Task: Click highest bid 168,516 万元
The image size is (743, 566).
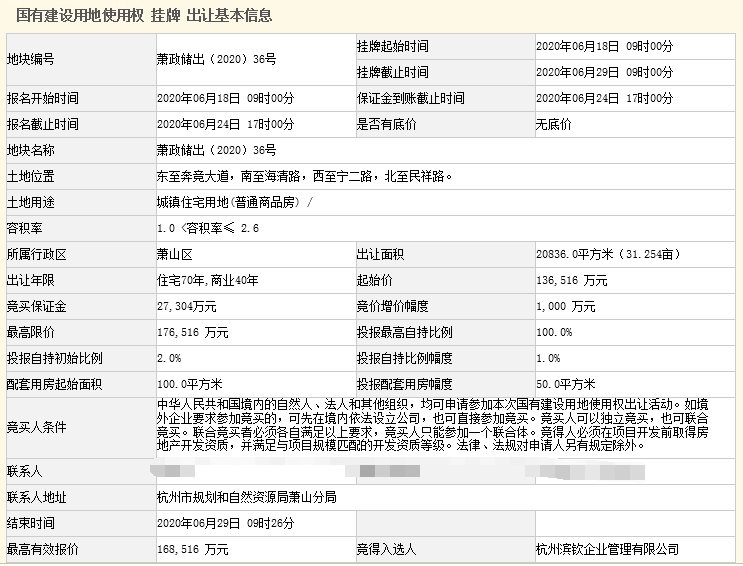Action: point(193,550)
